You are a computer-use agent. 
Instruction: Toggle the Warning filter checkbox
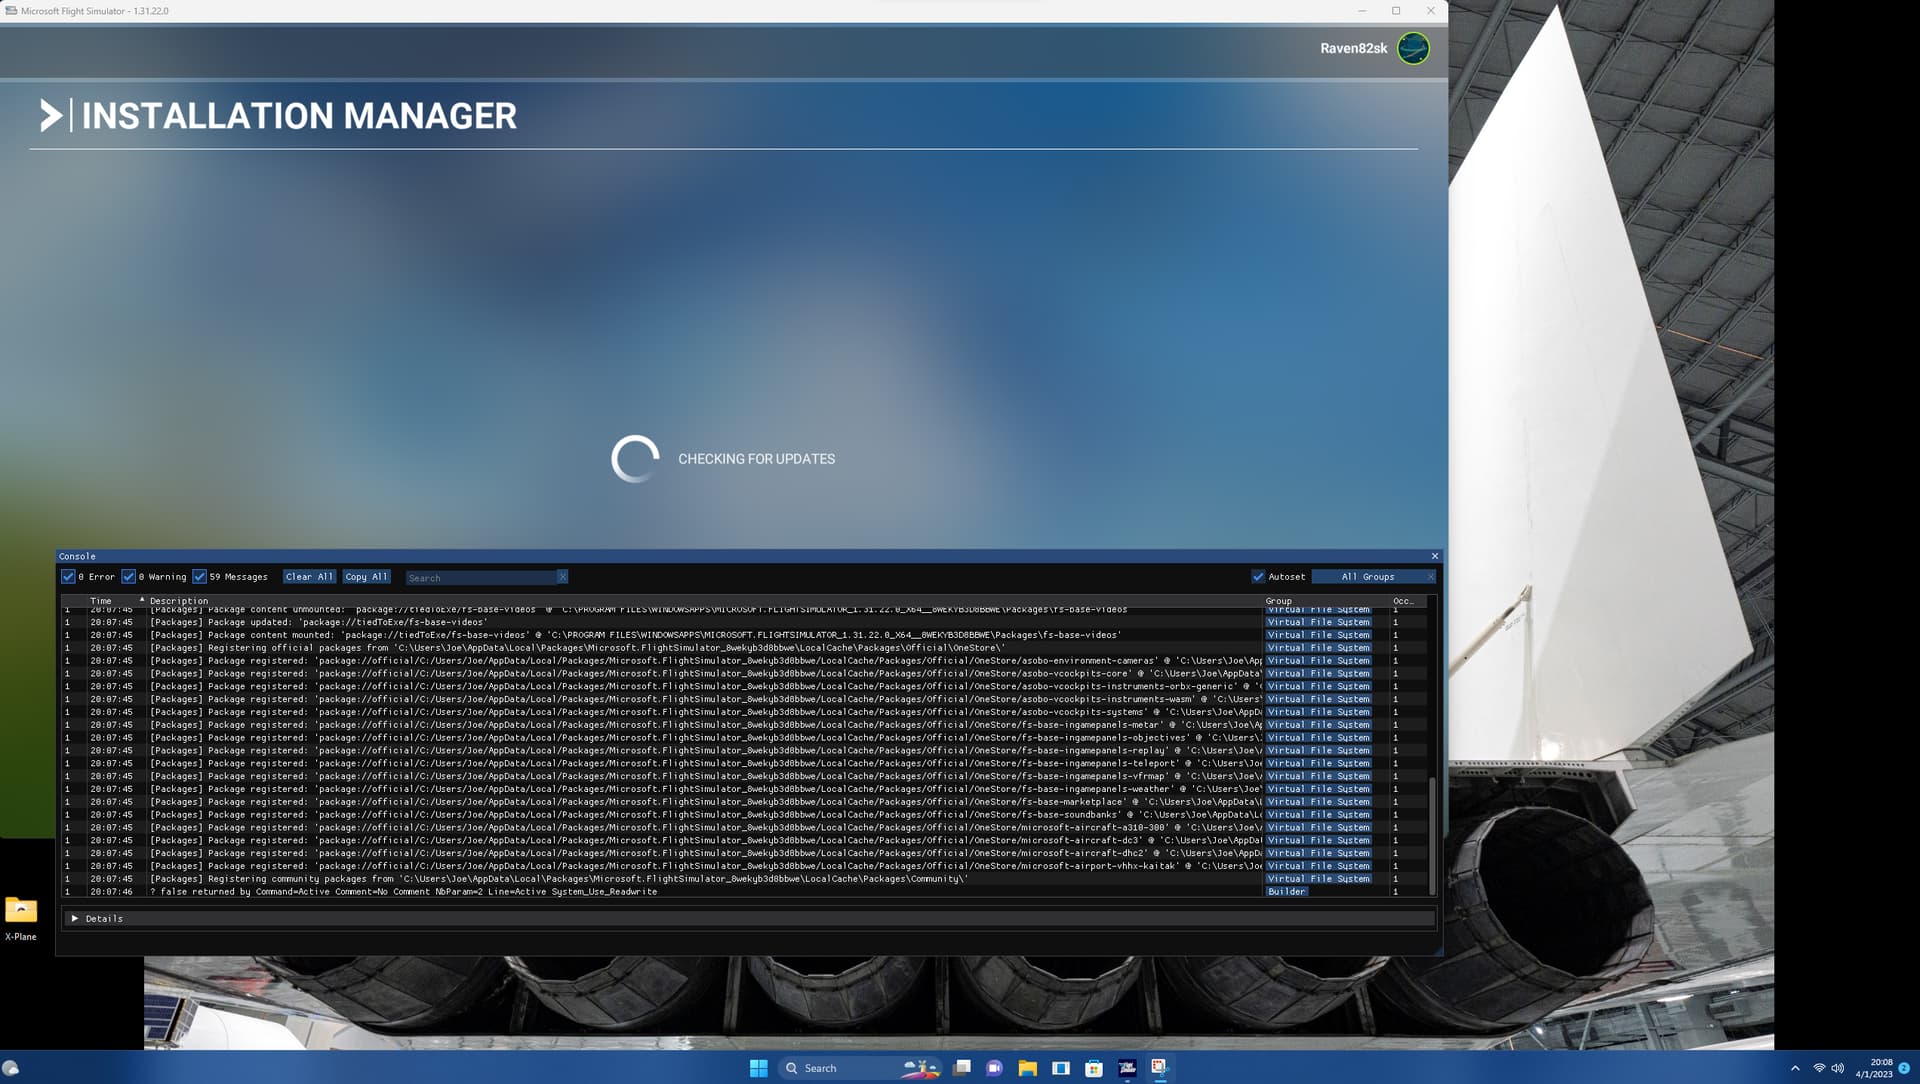click(x=128, y=577)
